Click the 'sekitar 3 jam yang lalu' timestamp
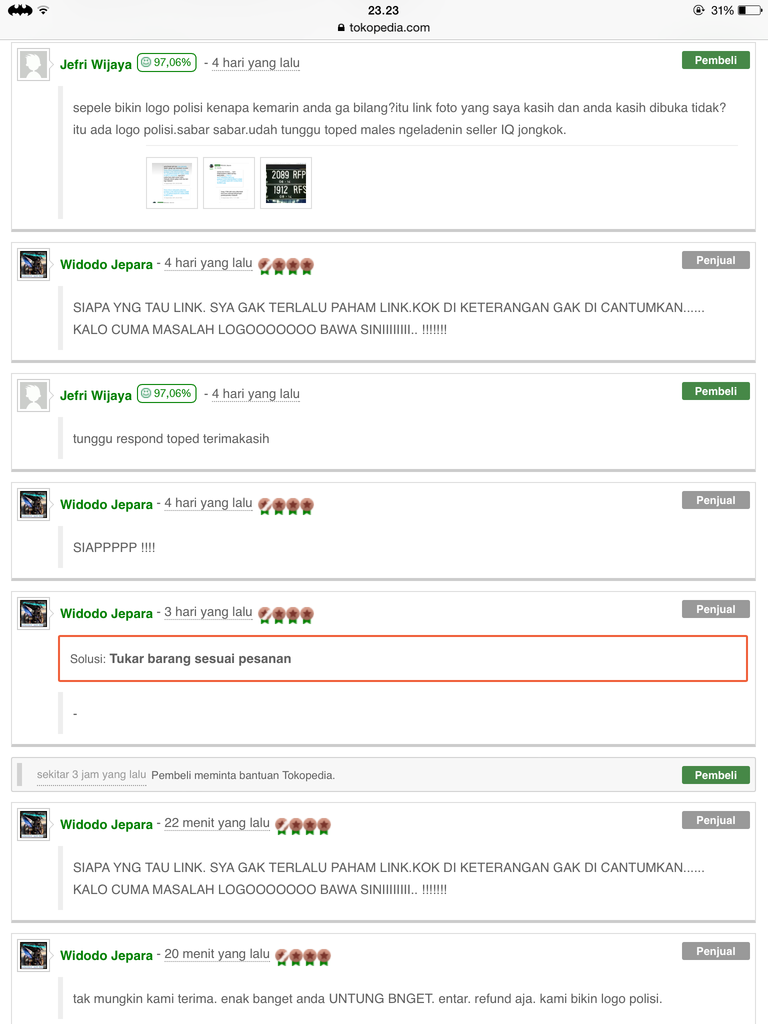 (x=91, y=775)
